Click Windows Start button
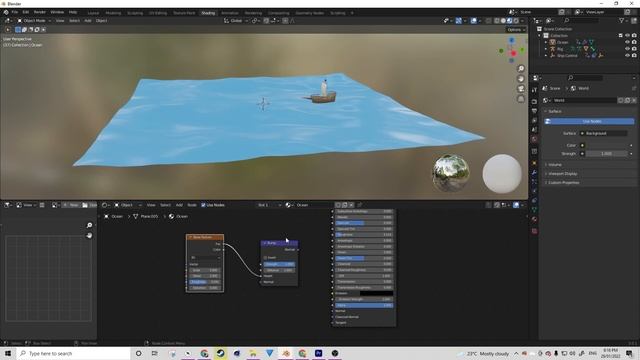This screenshot has height=360, width=640. click(8, 353)
